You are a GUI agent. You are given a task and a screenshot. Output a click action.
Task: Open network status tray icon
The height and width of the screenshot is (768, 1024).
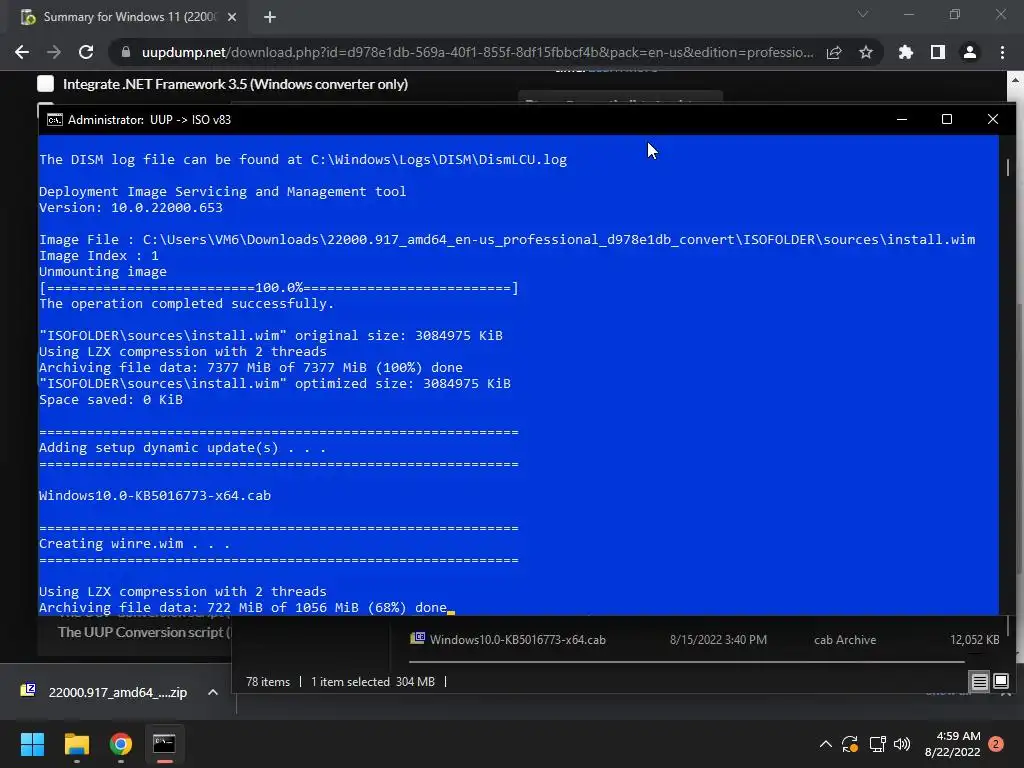877,744
